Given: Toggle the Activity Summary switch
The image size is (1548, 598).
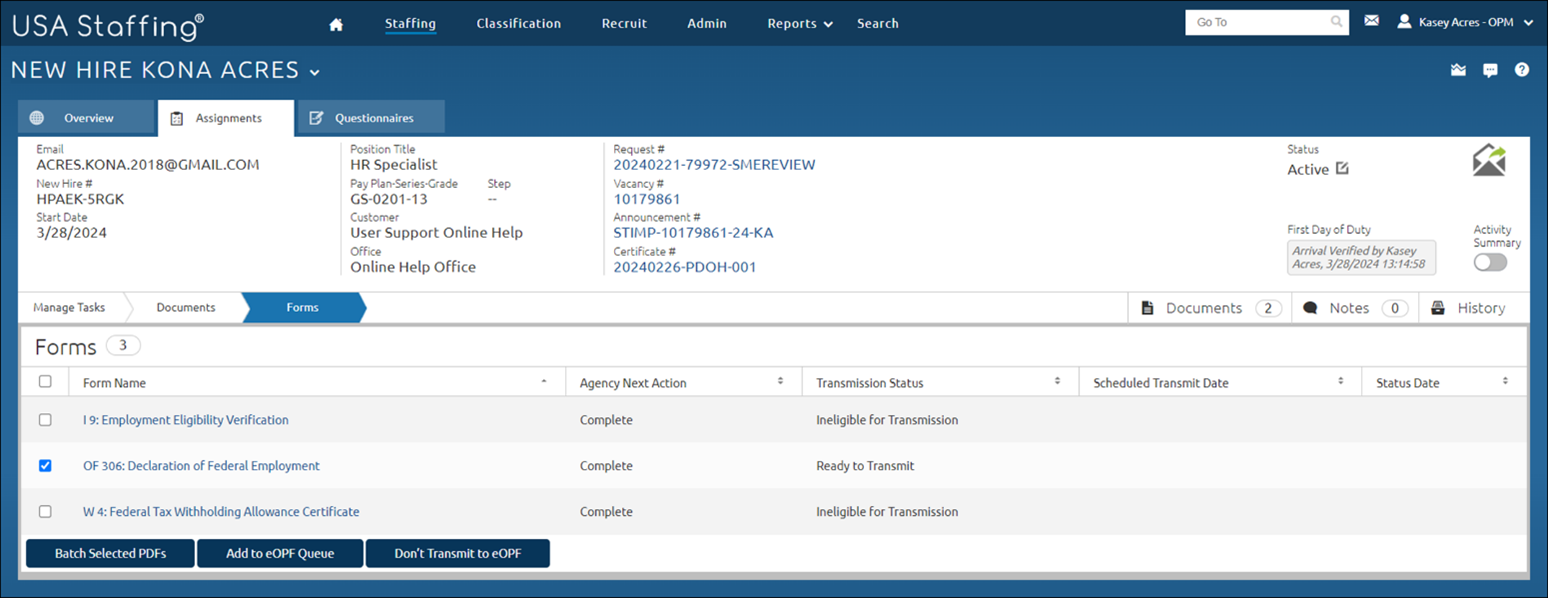Looking at the screenshot, I should click(x=1490, y=262).
